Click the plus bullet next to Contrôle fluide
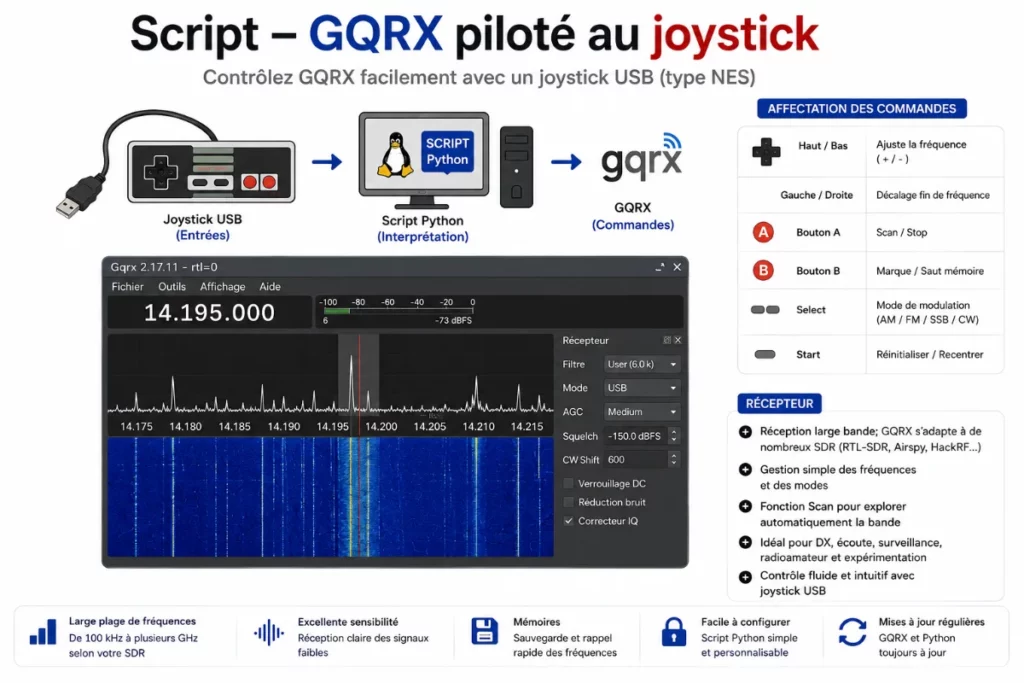 745,577
